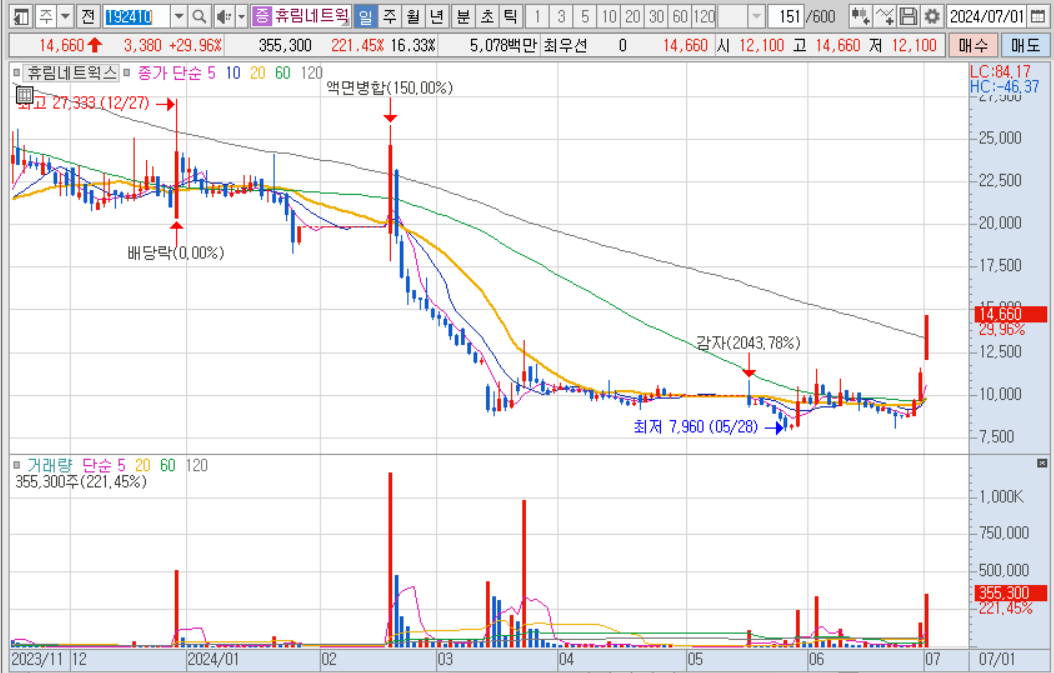Click the volume MA 120 legend
The height and width of the screenshot is (673, 1054).
coord(196,465)
